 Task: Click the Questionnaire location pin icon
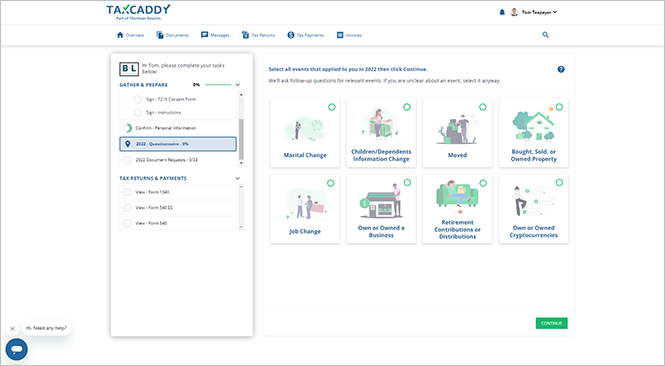point(128,144)
